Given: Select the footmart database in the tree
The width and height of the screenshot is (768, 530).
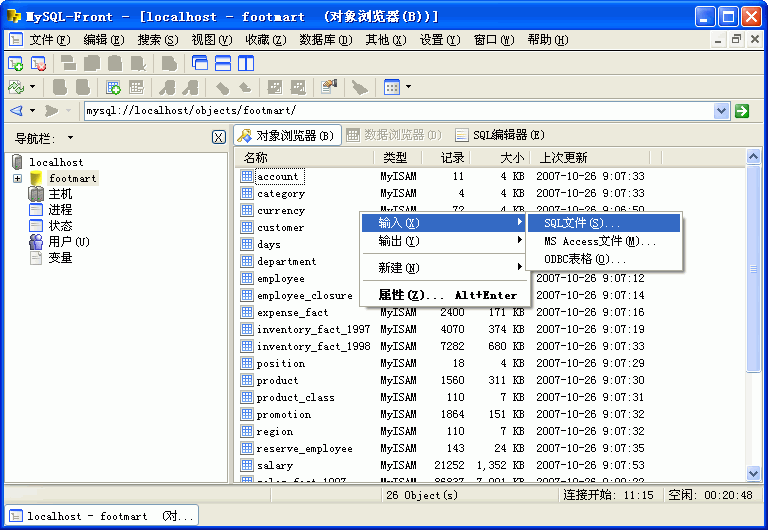Looking at the screenshot, I should click(72, 178).
